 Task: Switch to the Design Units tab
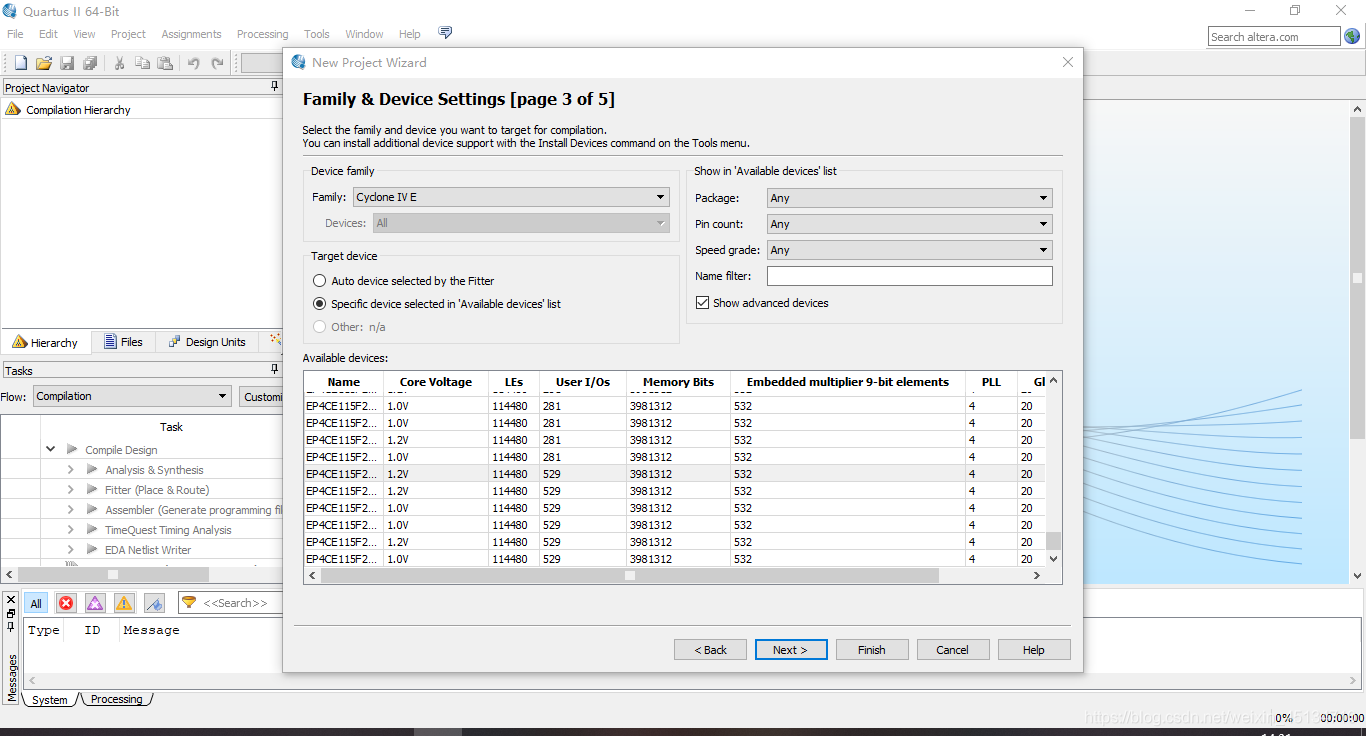click(206, 342)
